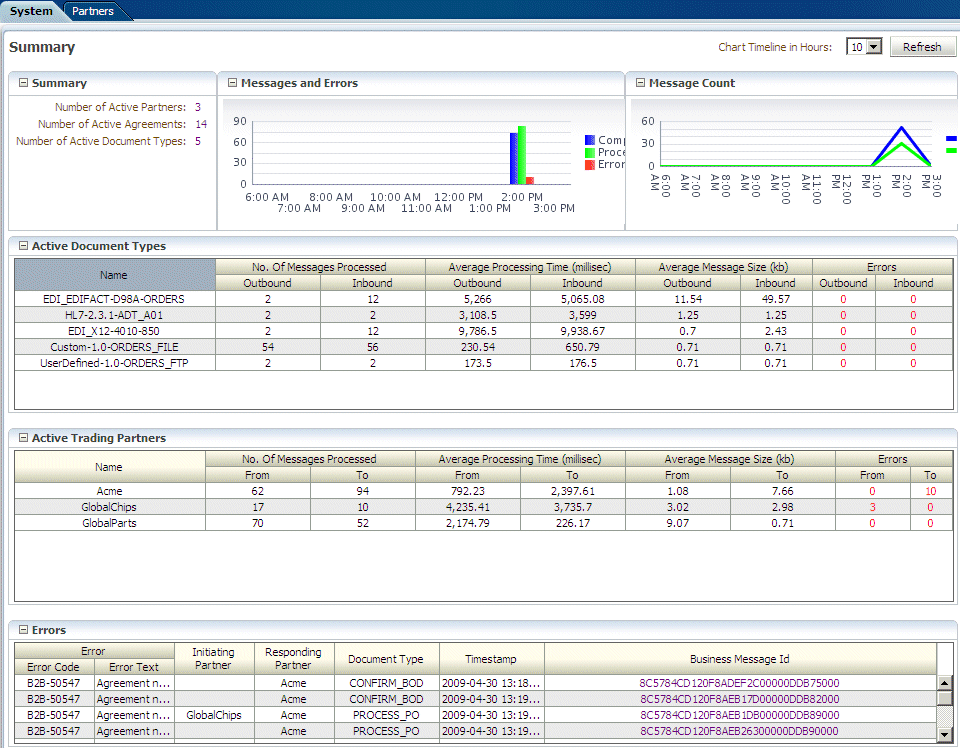
Task: Click the green legend swatch in Message Count
Action: coord(950,151)
